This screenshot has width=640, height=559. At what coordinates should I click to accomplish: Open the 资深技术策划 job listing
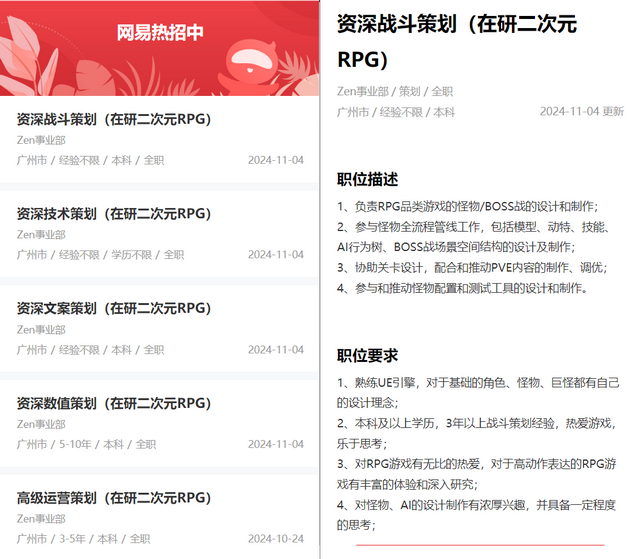tap(114, 214)
